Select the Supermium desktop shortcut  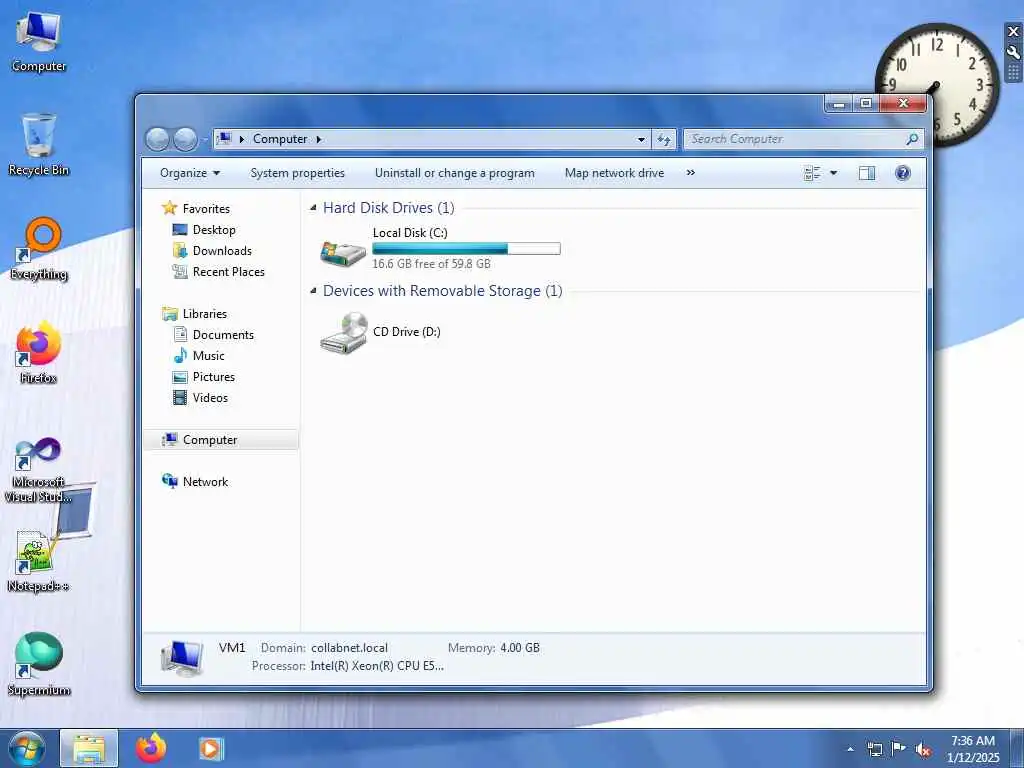39,665
